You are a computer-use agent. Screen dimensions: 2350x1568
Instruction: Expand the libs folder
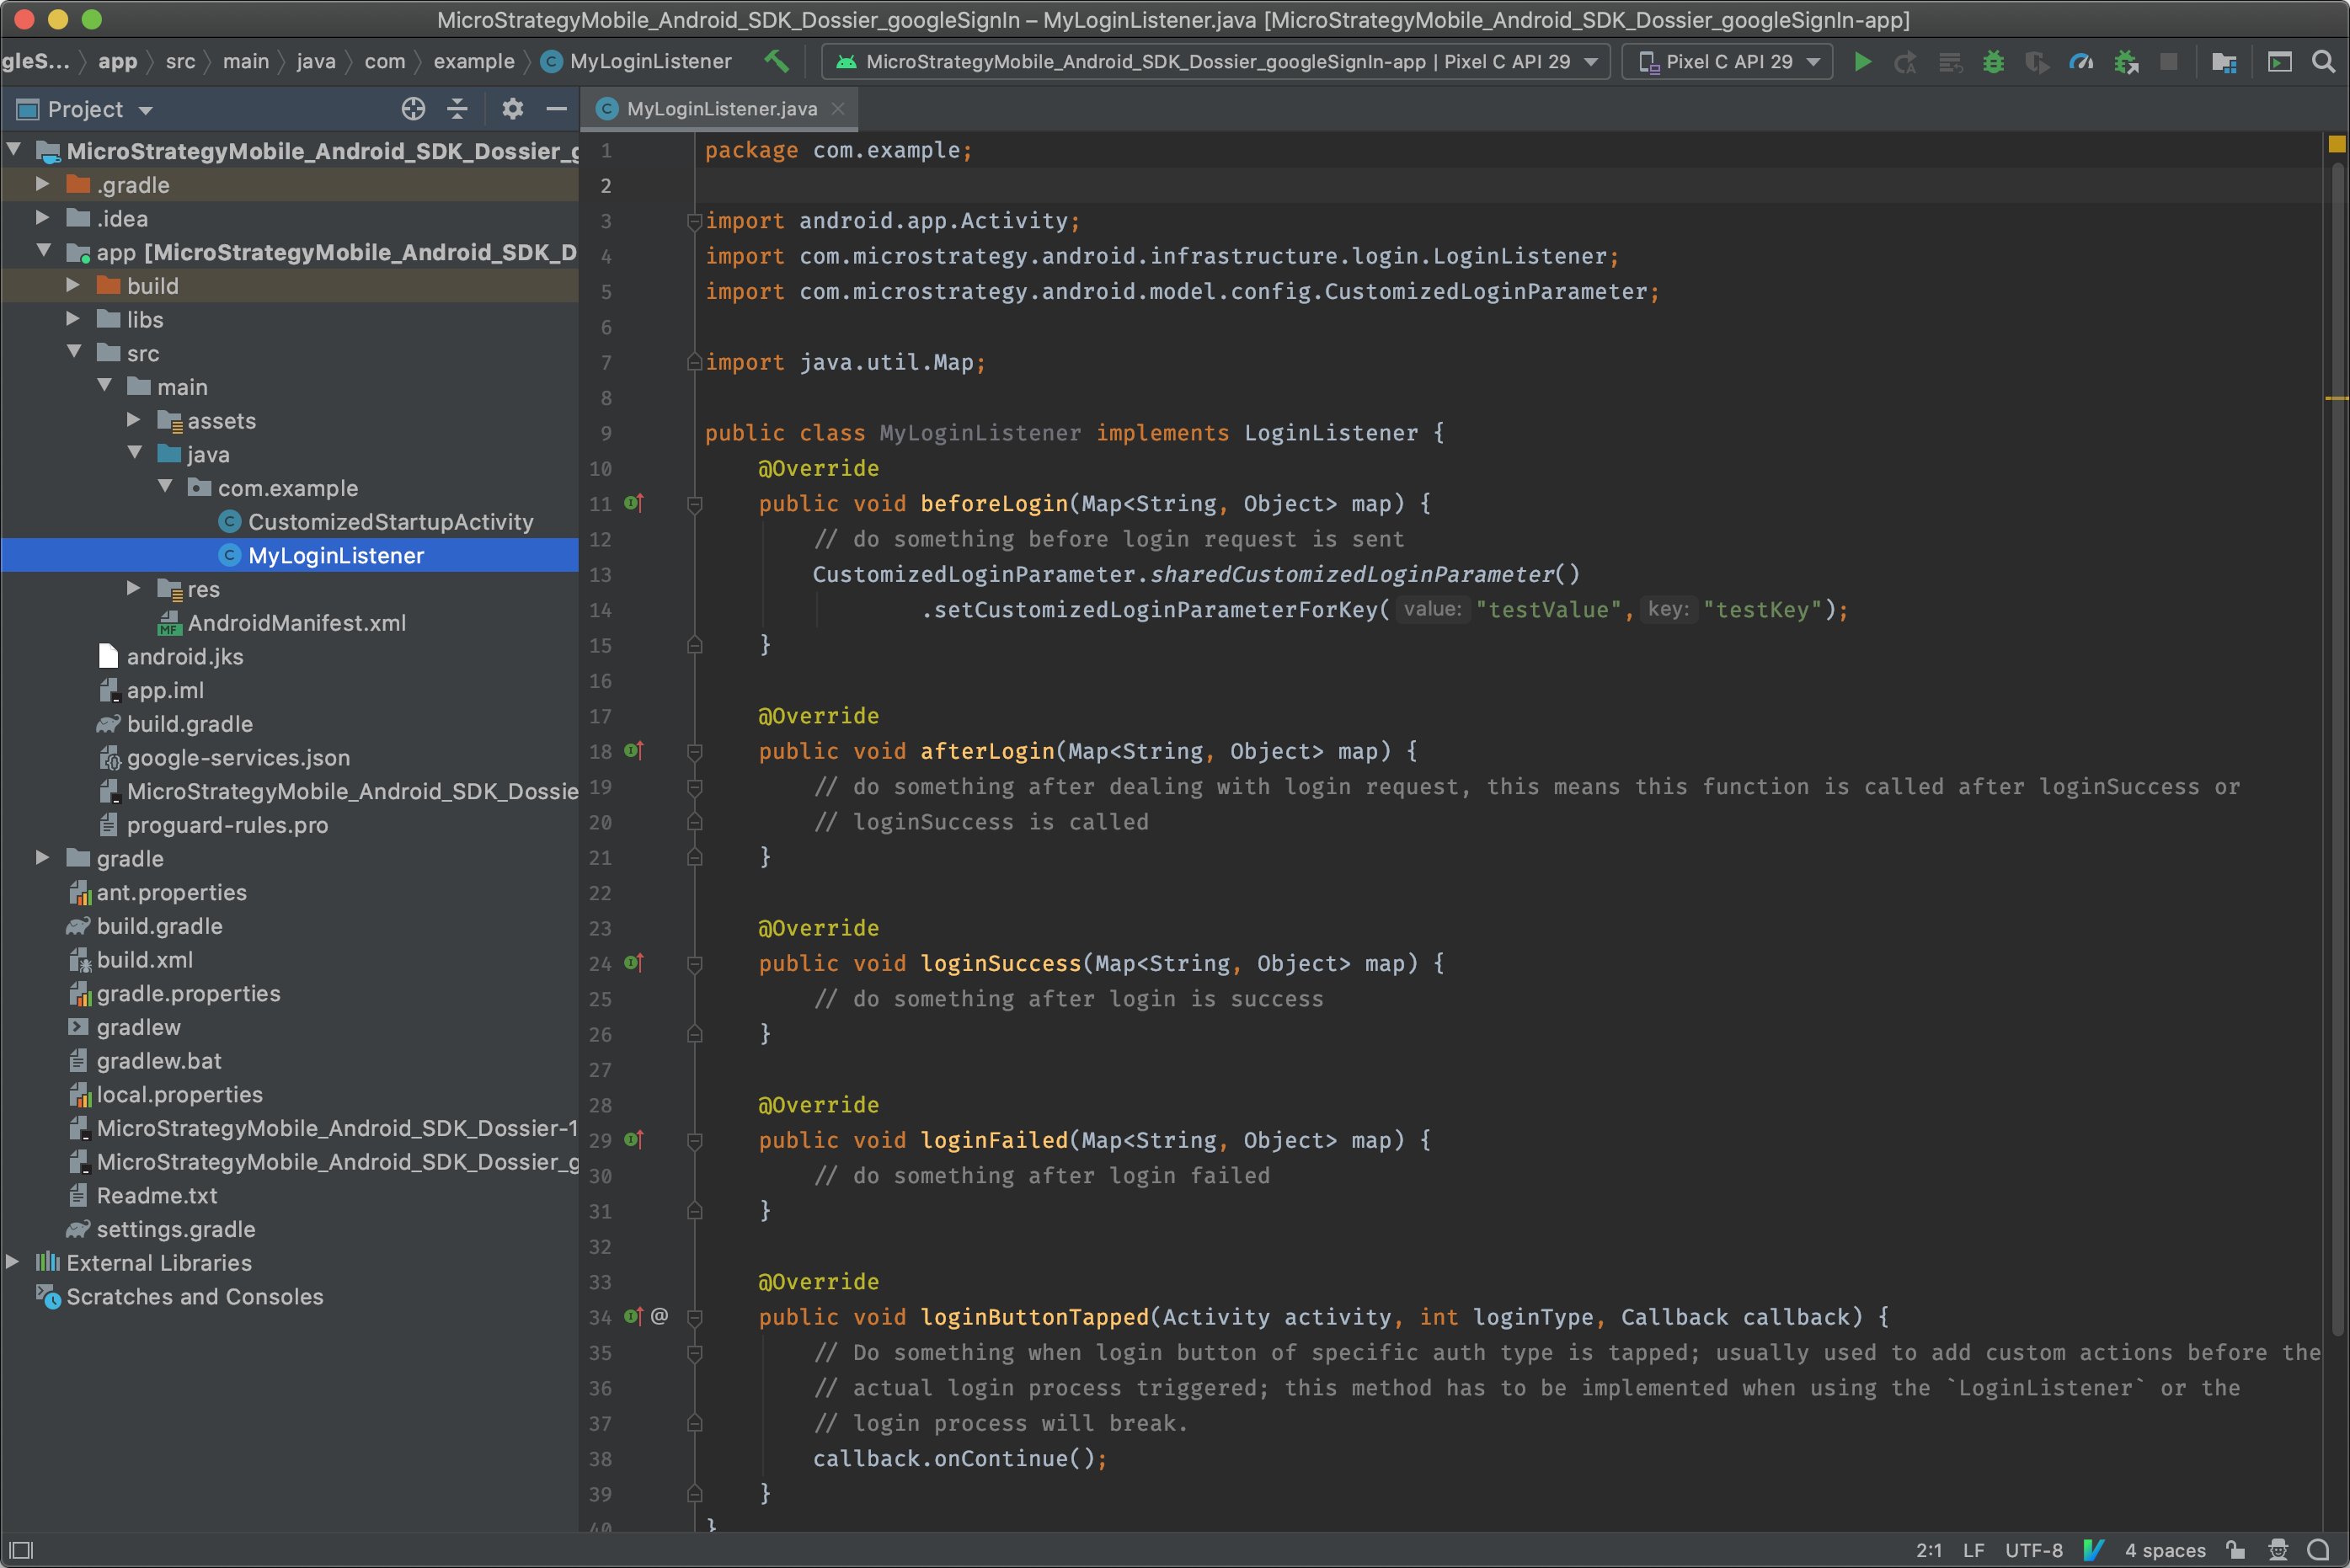73,319
